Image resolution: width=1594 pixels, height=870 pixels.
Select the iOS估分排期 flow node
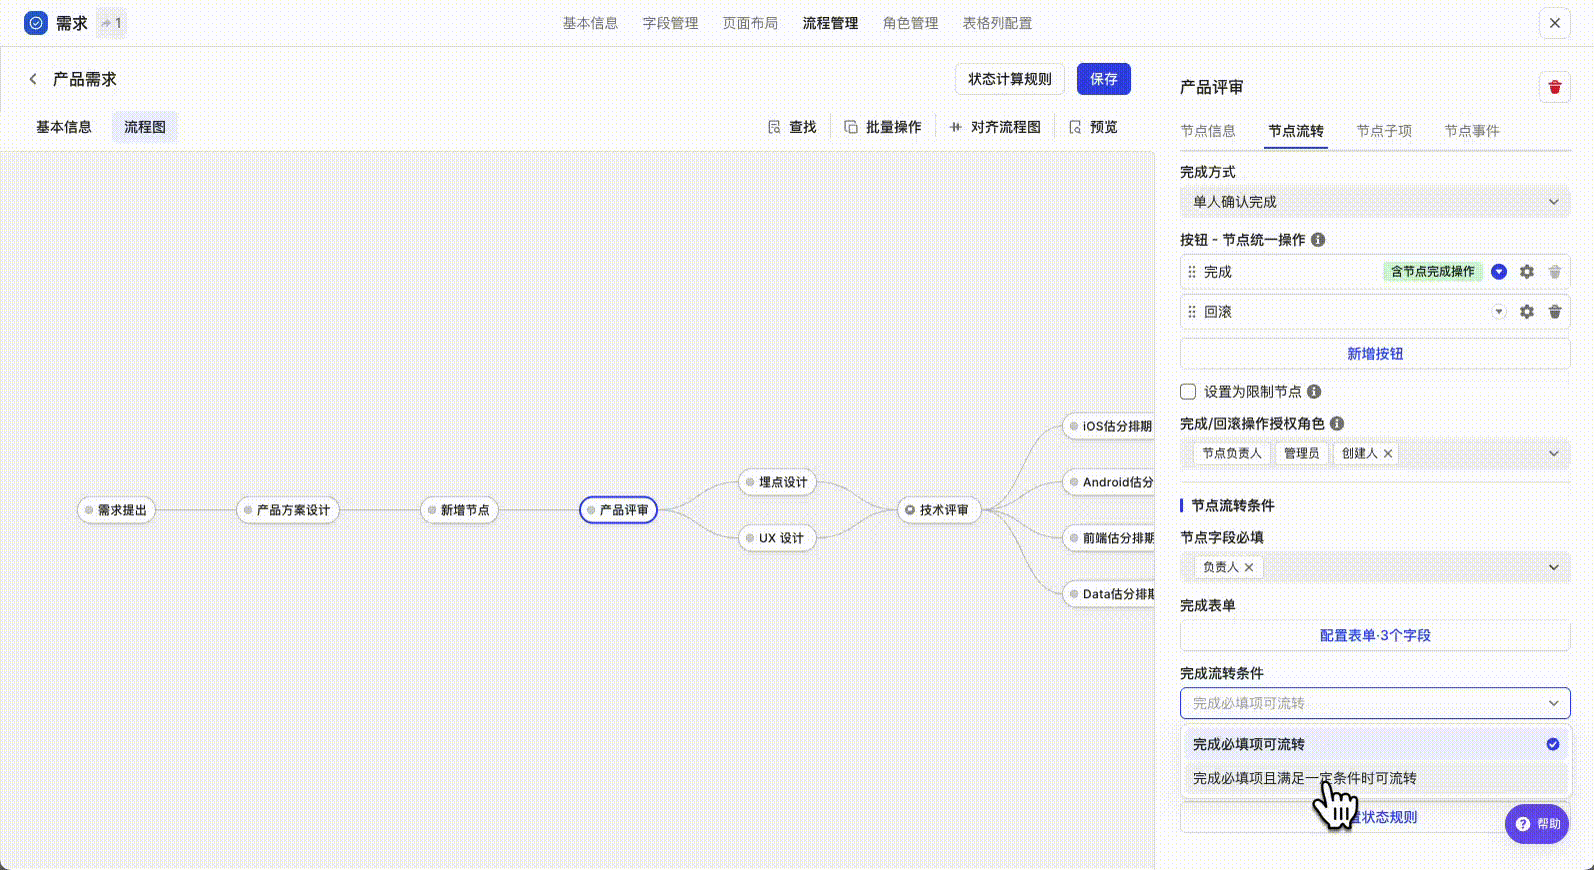pyautogui.click(x=1109, y=426)
